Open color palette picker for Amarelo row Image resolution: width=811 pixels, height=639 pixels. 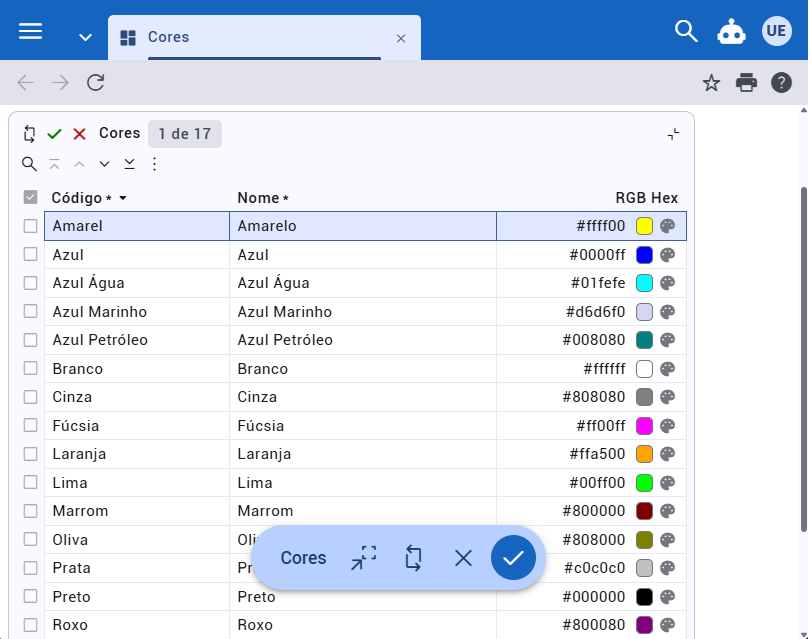click(x=668, y=226)
